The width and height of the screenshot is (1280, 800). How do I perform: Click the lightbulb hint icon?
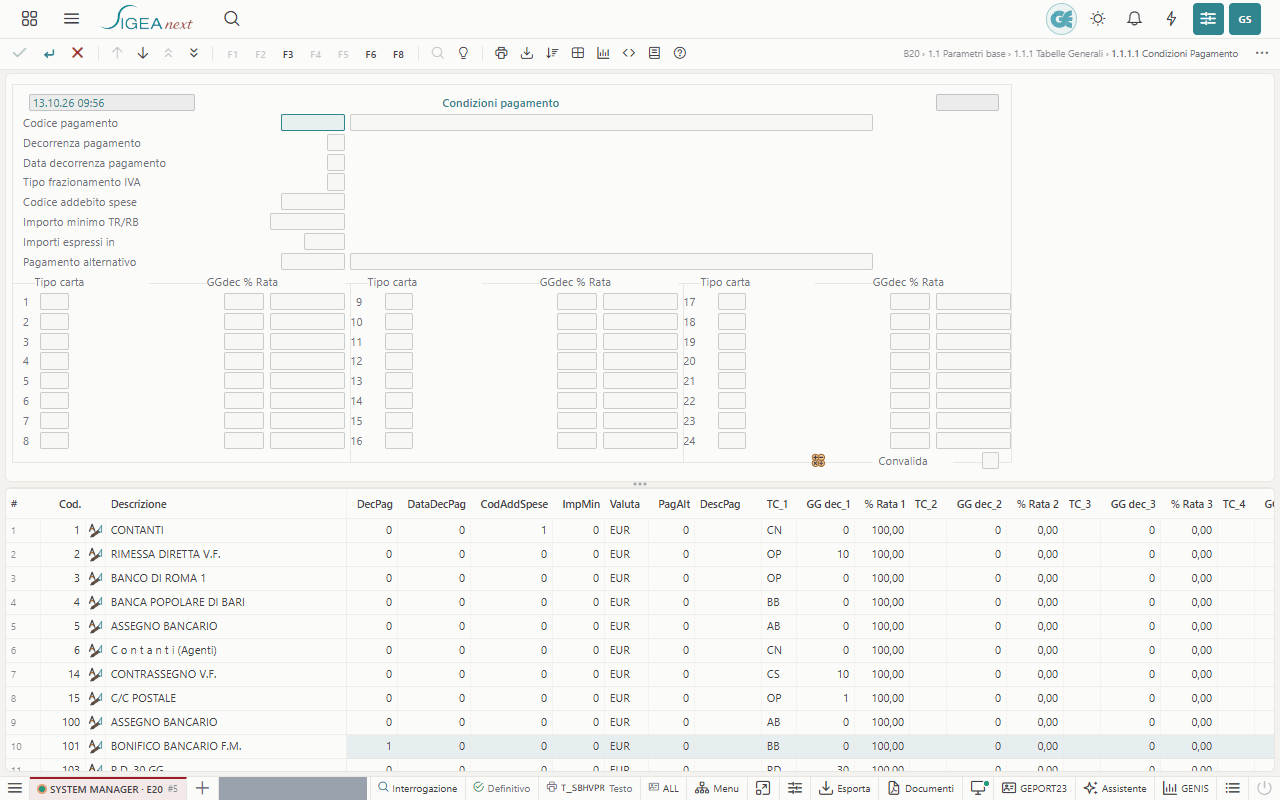click(x=463, y=53)
